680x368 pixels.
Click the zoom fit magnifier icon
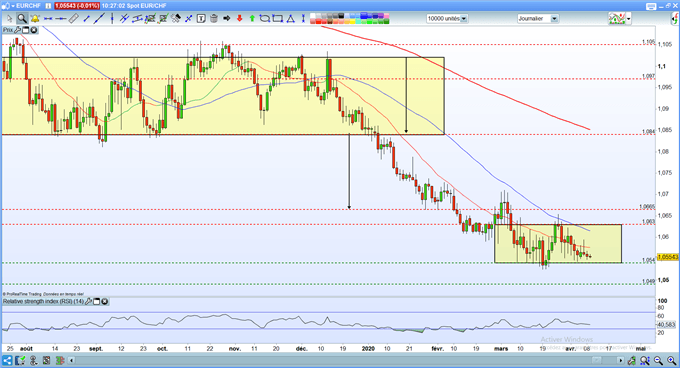tap(645, 360)
